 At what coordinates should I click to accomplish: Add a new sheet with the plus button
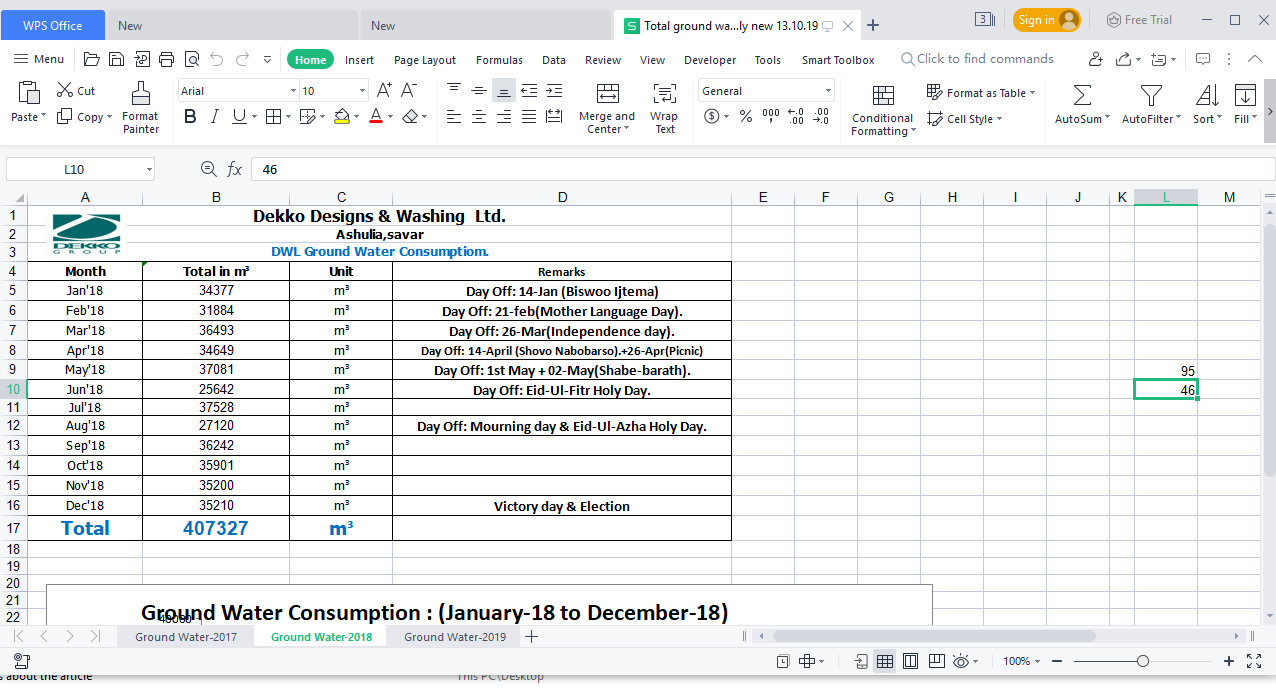click(532, 637)
